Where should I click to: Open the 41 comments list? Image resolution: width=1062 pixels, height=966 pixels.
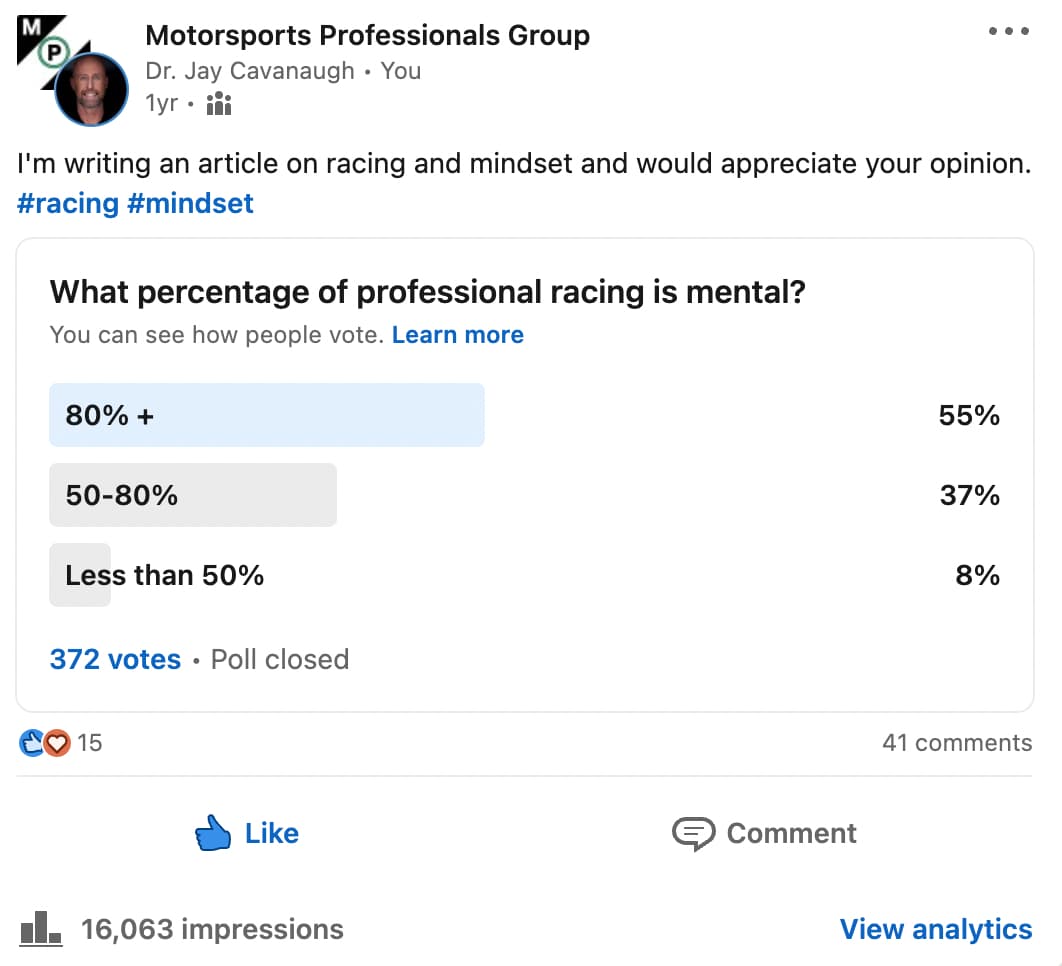[957, 742]
